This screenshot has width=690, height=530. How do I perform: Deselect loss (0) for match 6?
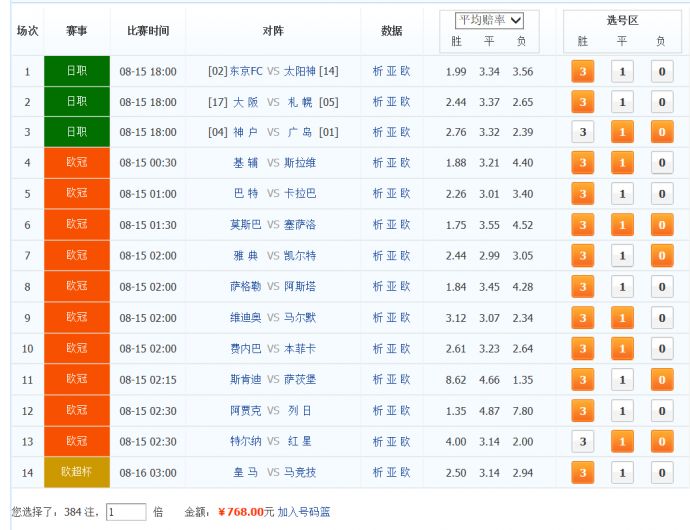(x=662, y=225)
